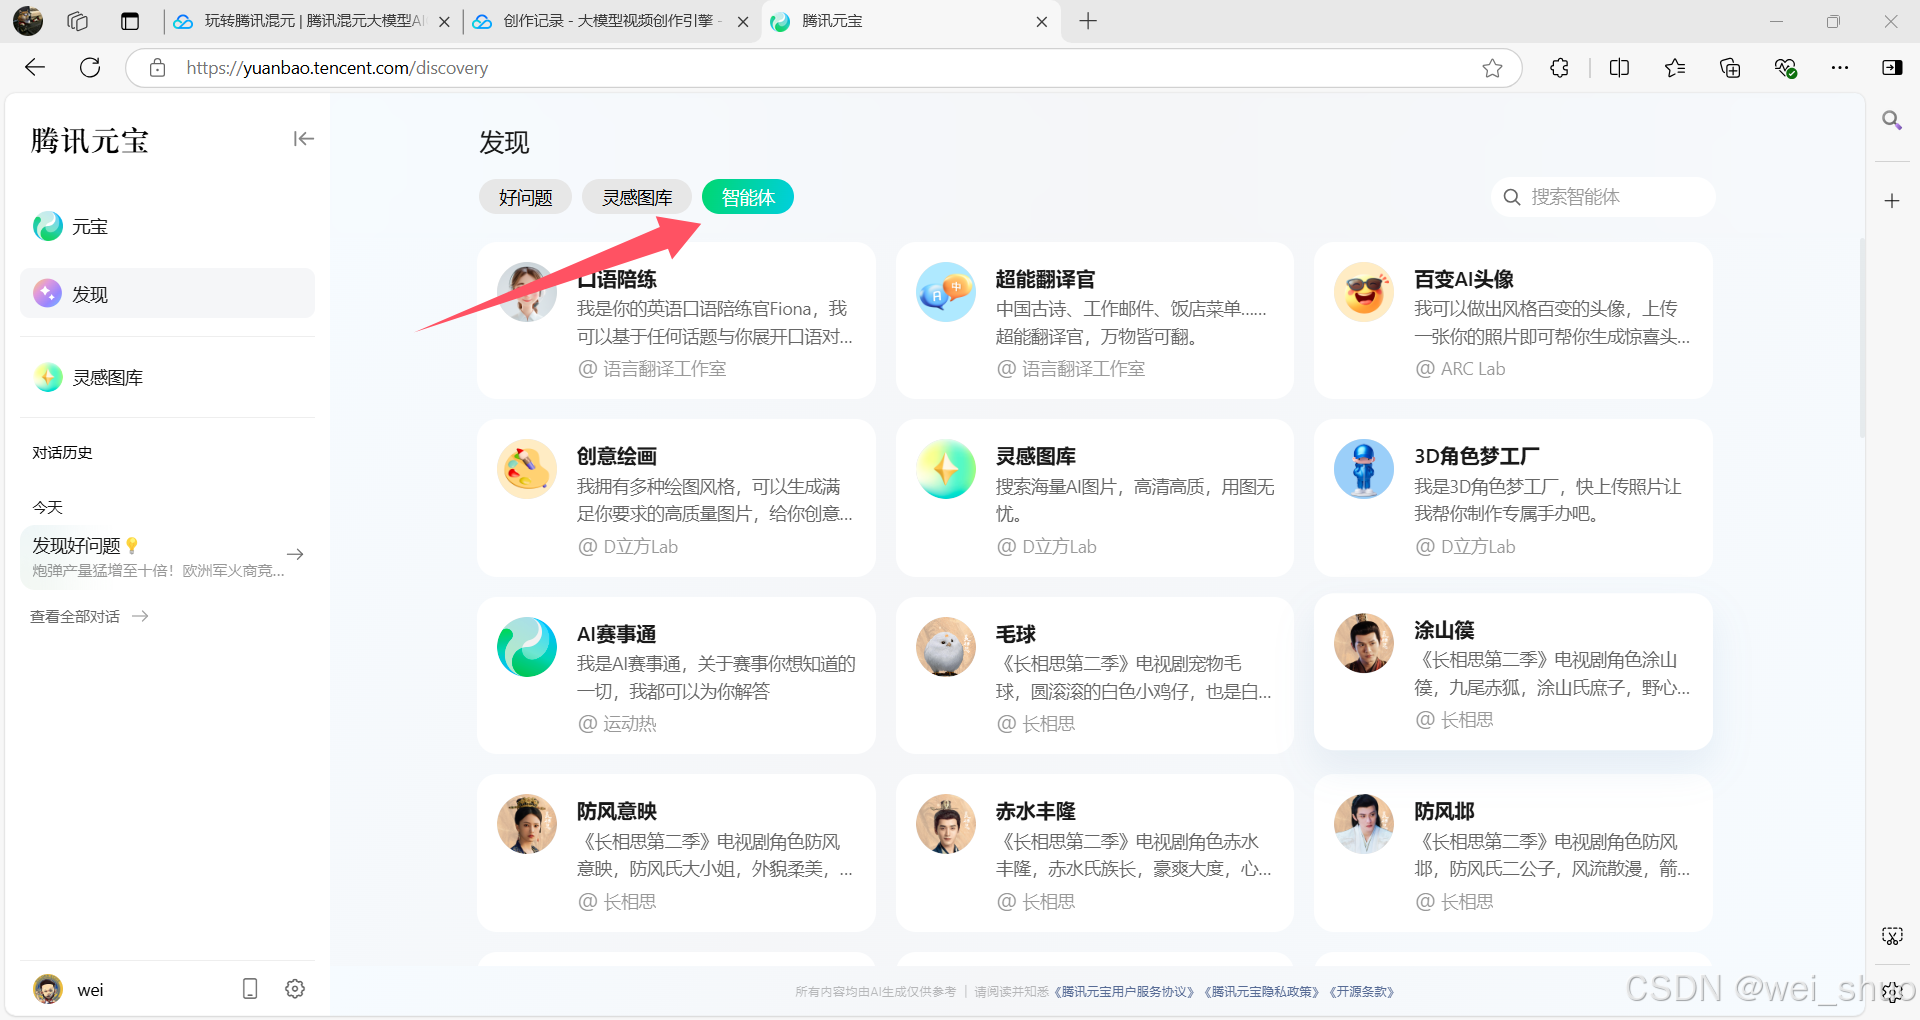1920x1020 pixels.
Task: Open the 3D角色梦工厂 robot icon
Action: pos(1363,469)
